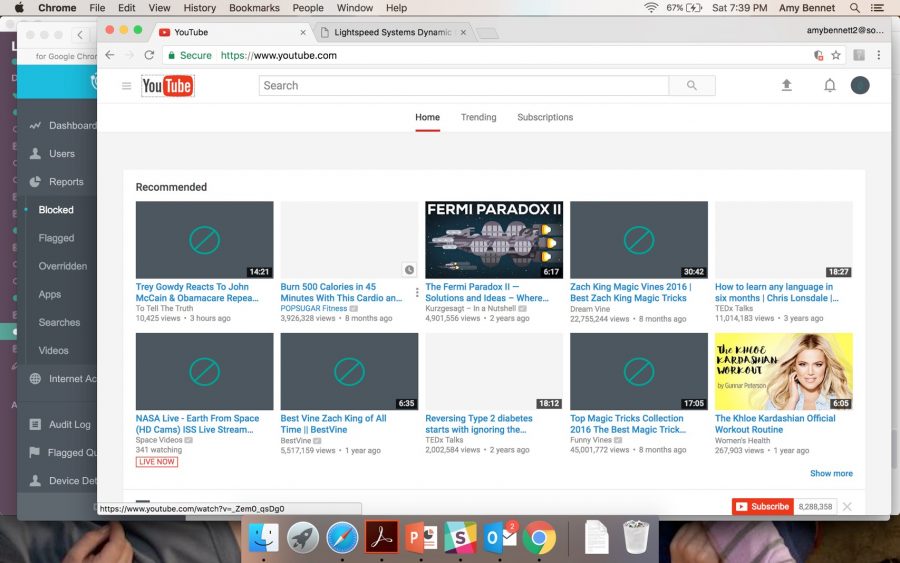The height and width of the screenshot is (563, 900).
Task: Click the Spotlight search icon in menu bar
Action: (855, 8)
